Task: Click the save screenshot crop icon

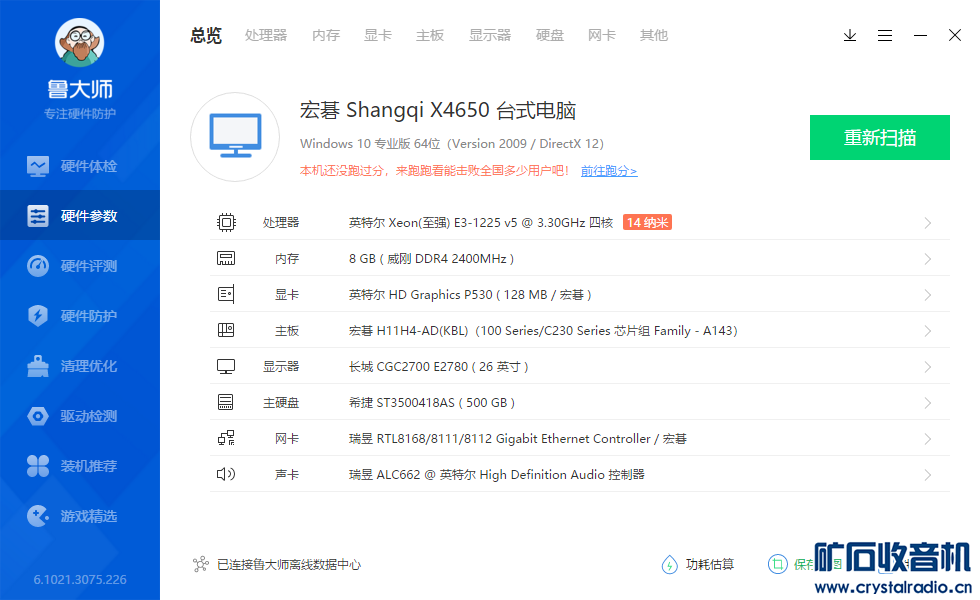Action: tap(778, 564)
